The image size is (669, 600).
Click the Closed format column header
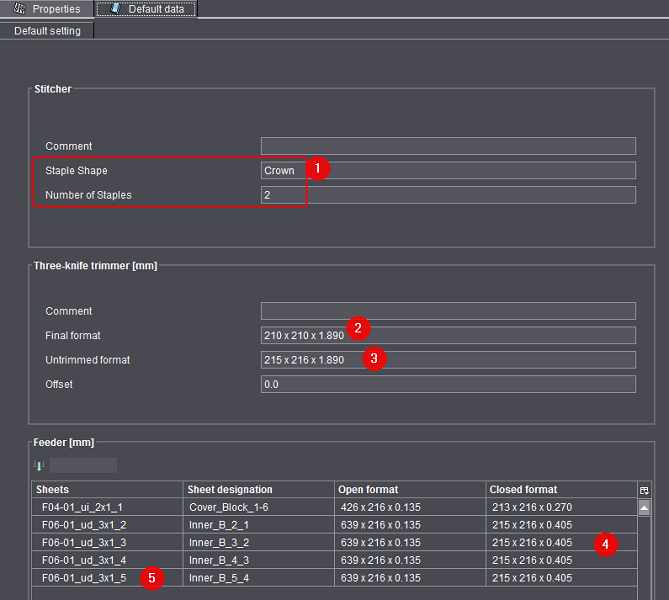560,490
